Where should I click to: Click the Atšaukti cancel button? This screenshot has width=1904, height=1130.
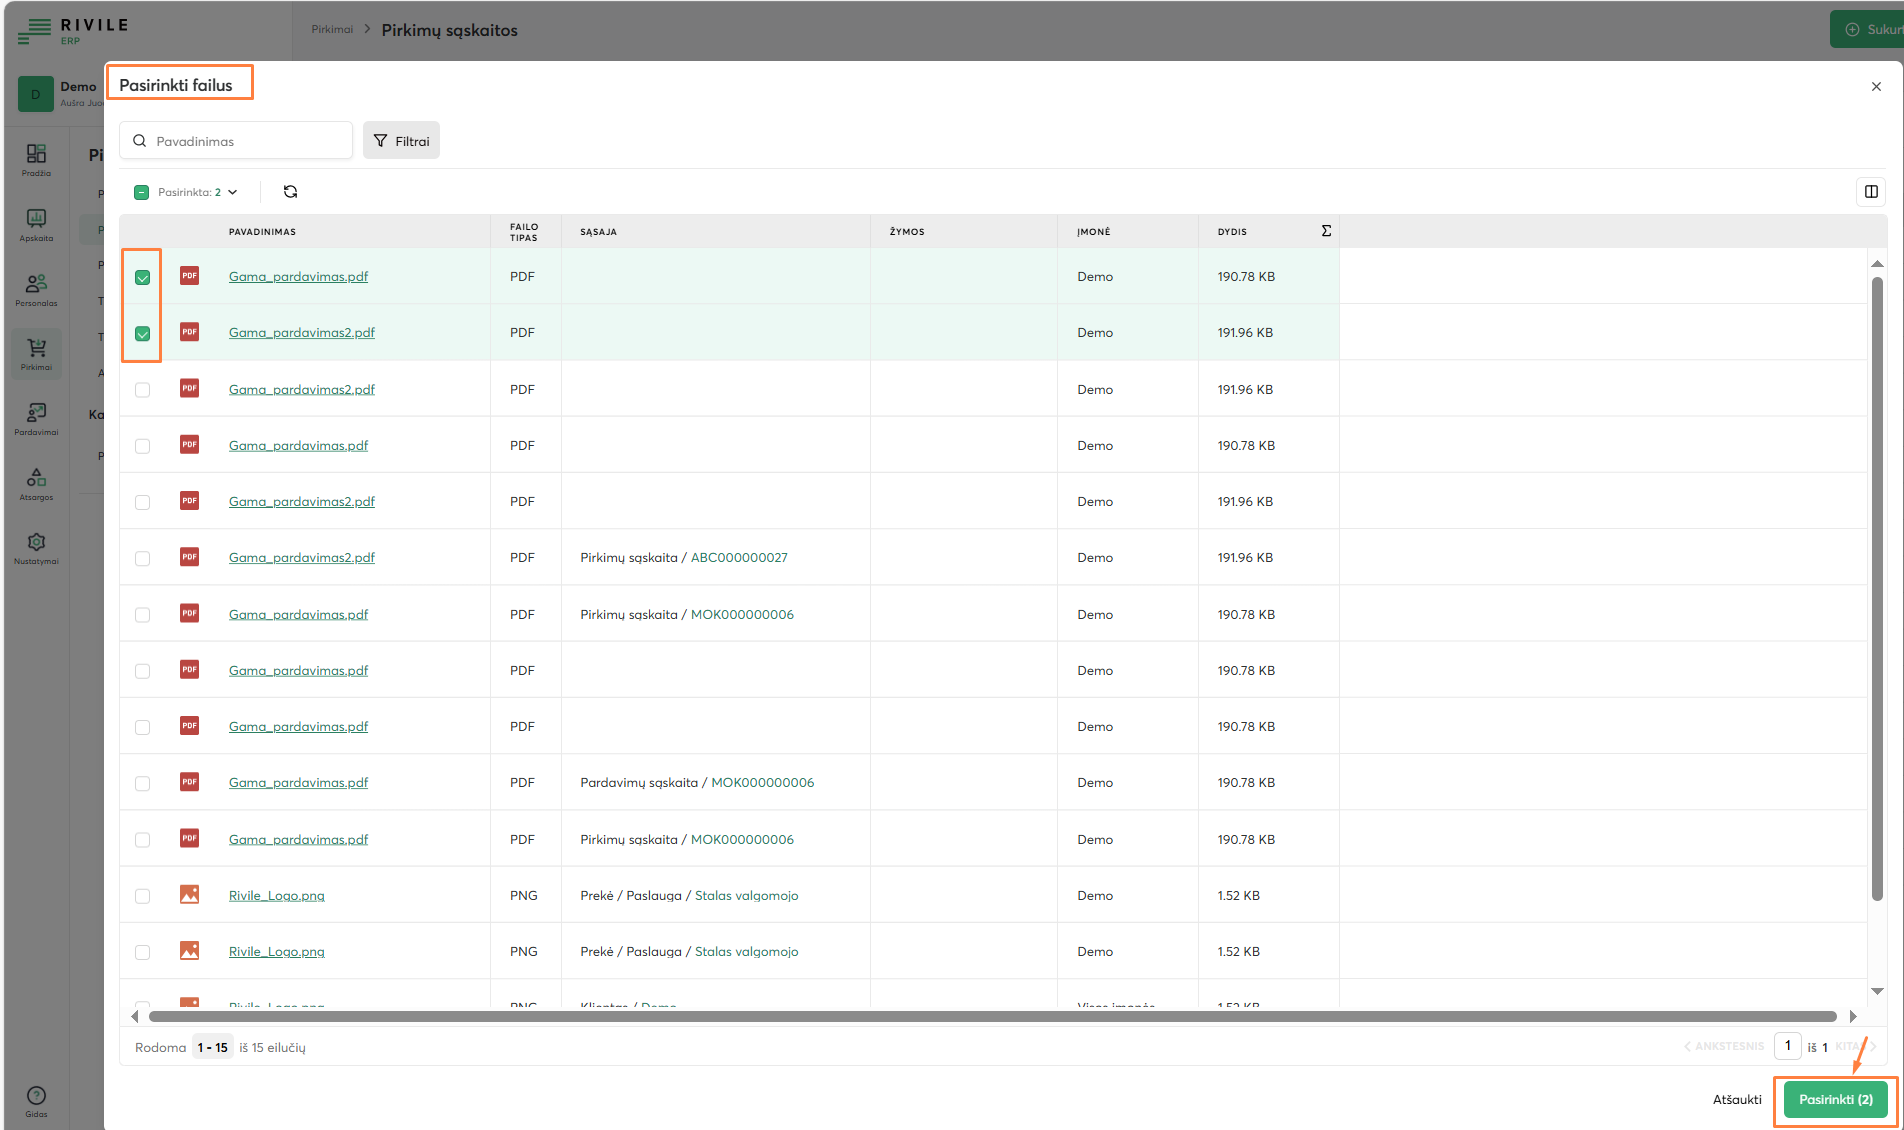(1737, 1099)
